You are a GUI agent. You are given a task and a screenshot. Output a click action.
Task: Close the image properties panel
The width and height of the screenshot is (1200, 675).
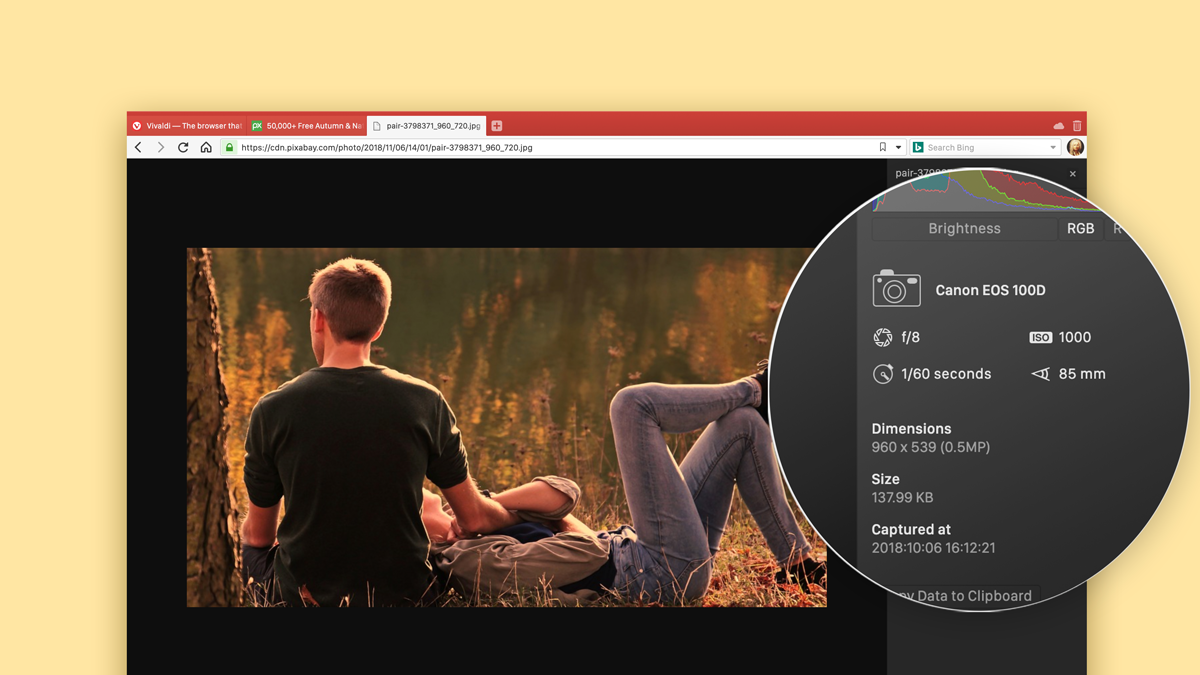pos(1073,174)
